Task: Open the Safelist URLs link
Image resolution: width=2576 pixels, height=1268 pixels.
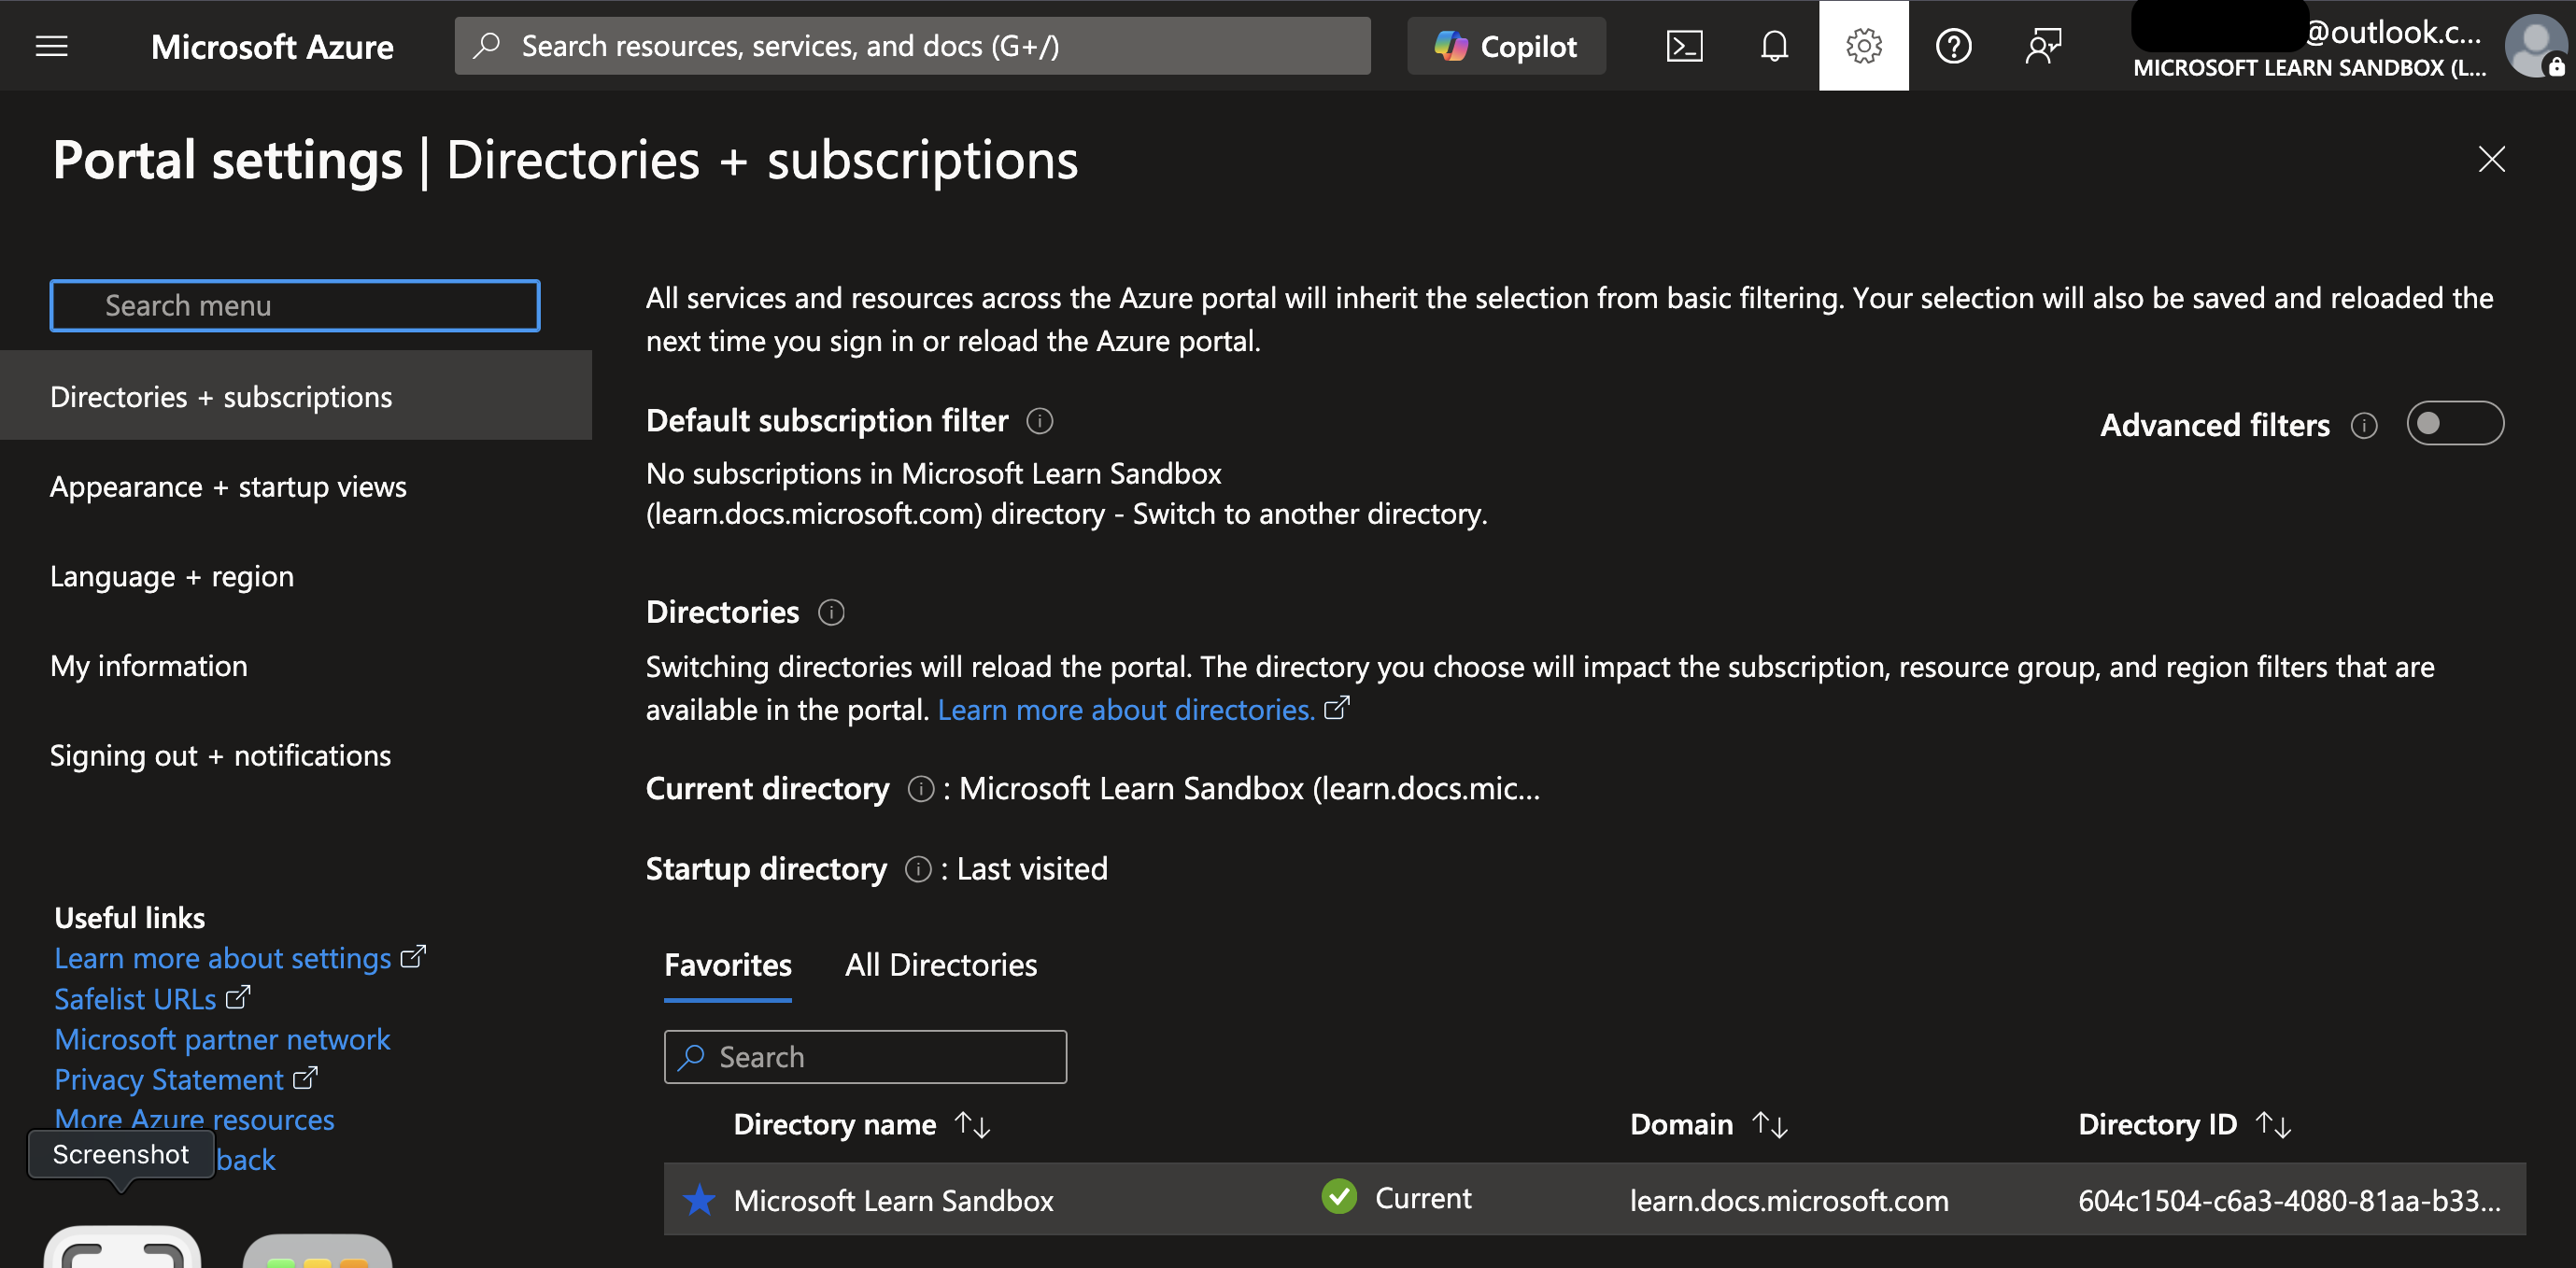Action: 136,999
